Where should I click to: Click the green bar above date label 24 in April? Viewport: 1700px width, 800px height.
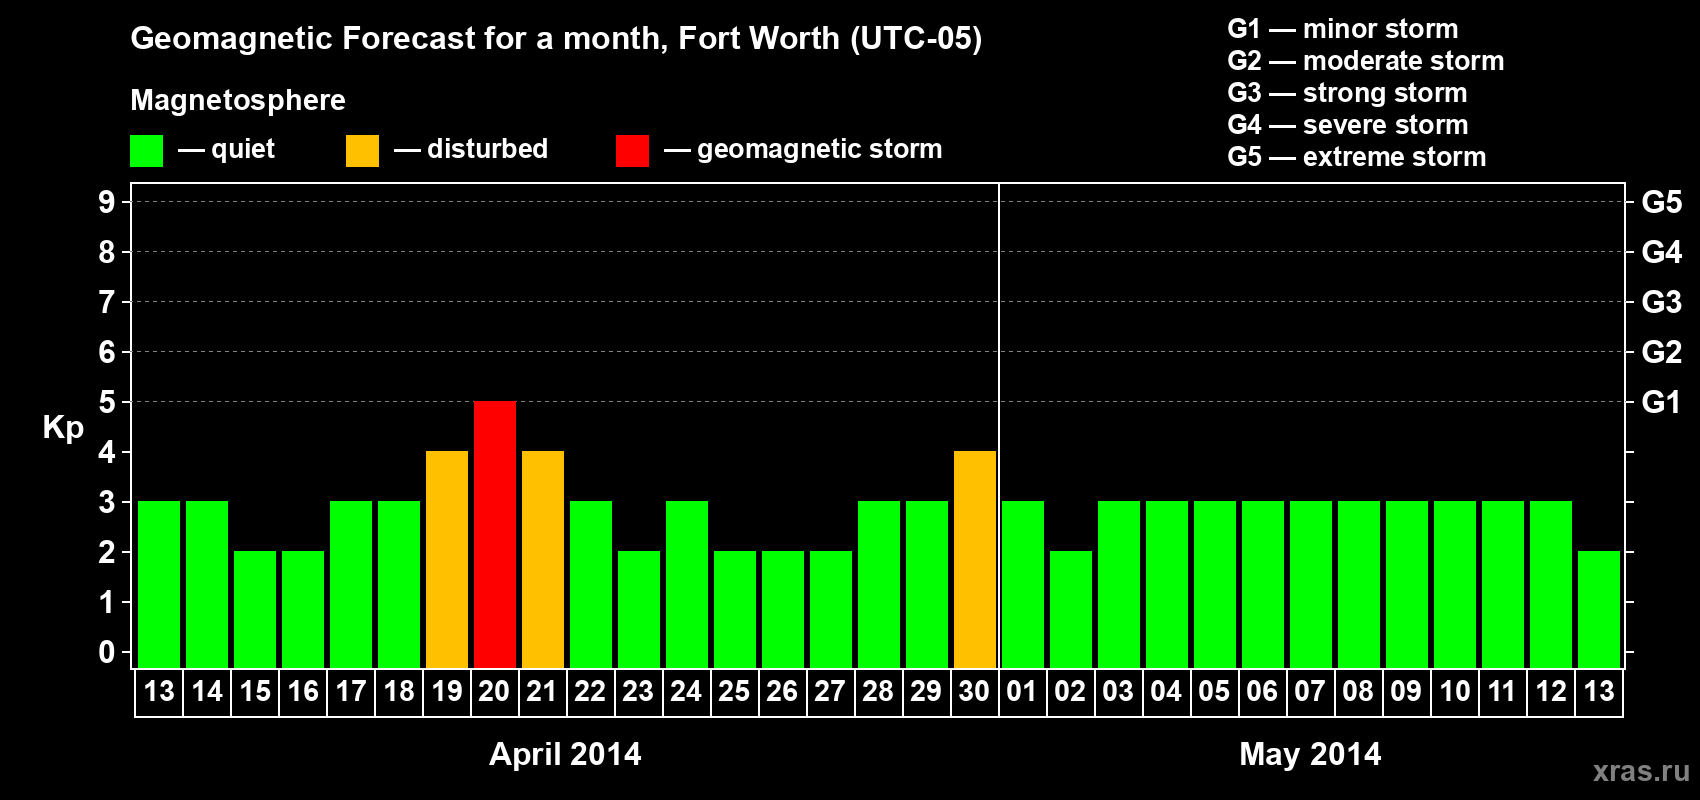tap(687, 584)
